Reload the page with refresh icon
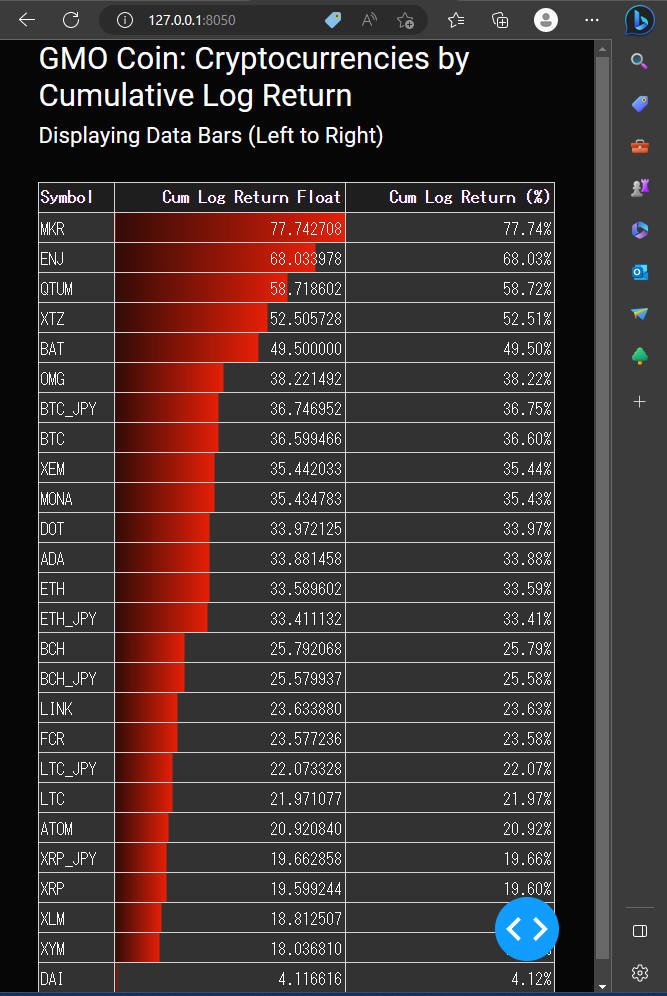Image resolution: width=667 pixels, height=996 pixels. click(x=71, y=20)
